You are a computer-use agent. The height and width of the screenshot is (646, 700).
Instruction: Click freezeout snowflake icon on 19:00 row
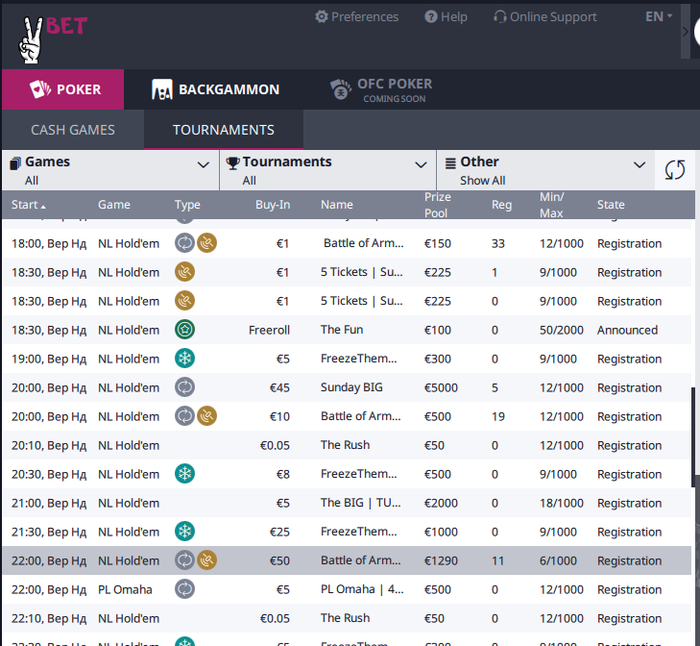(x=184, y=358)
